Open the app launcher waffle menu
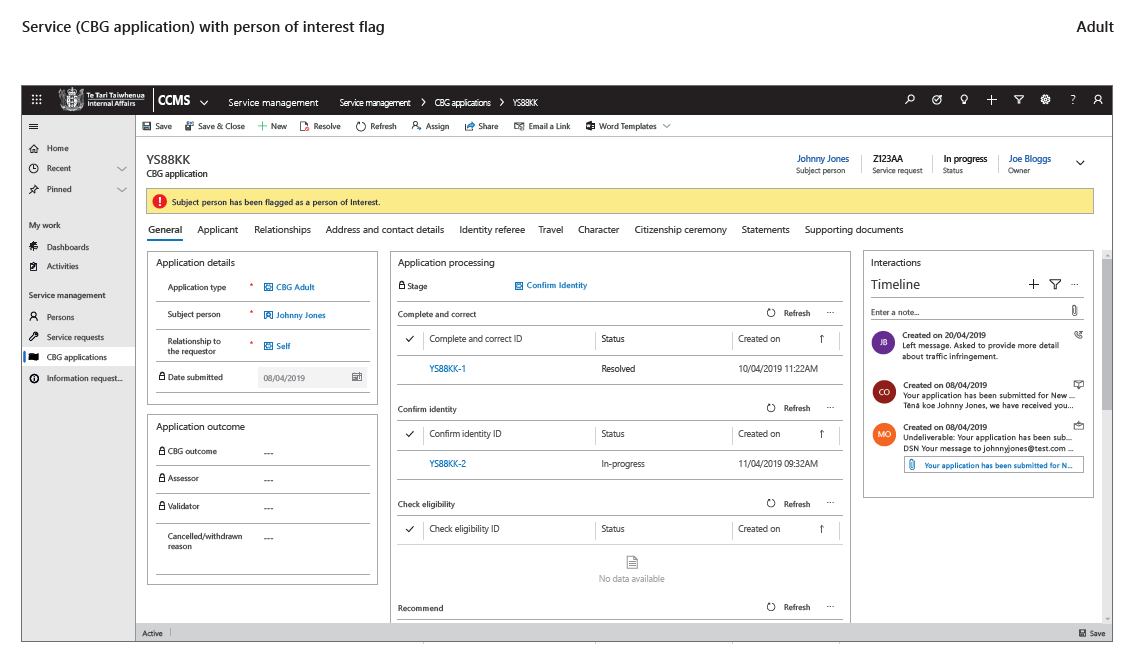This screenshot has width=1137, height=666. tap(37, 100)
